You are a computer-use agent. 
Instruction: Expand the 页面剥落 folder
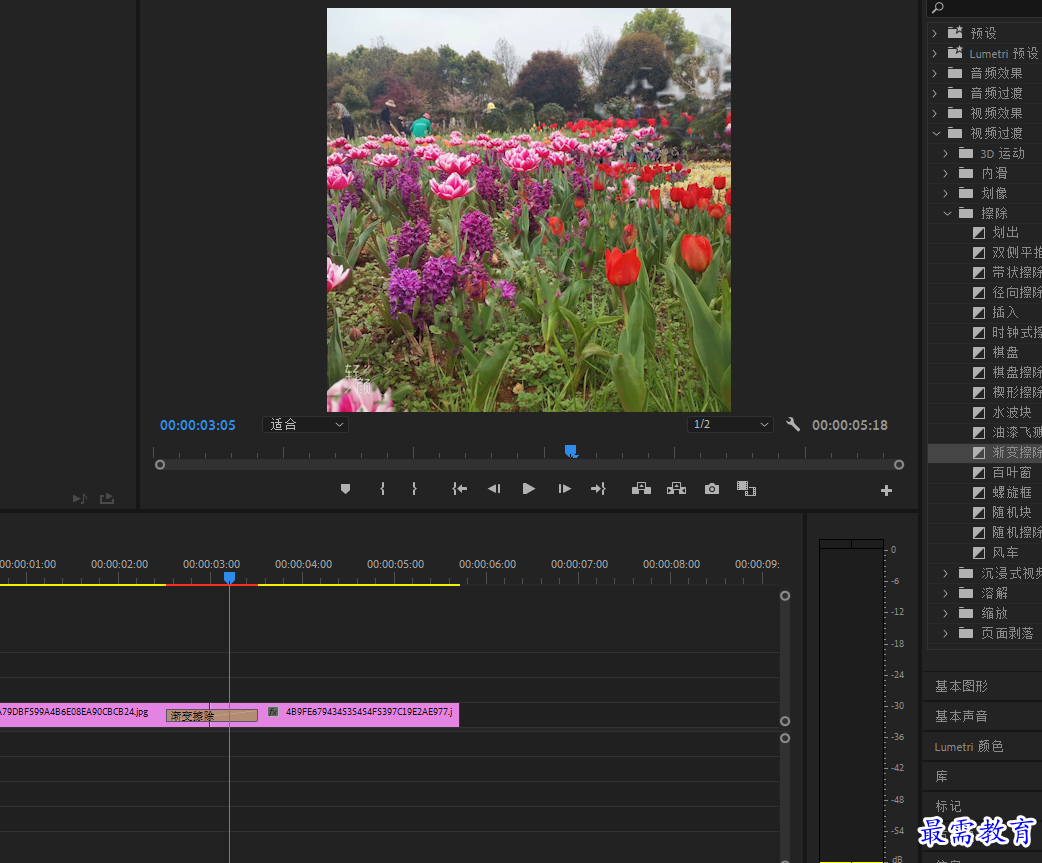click(946, 633)
